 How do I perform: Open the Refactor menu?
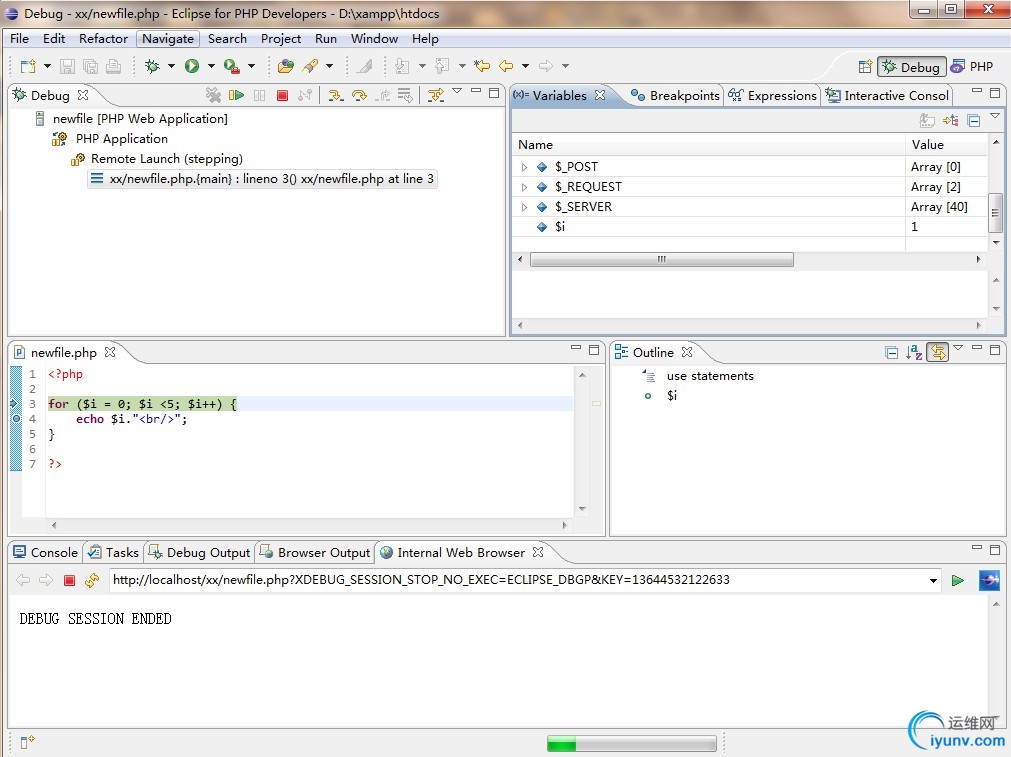point(103,39)
